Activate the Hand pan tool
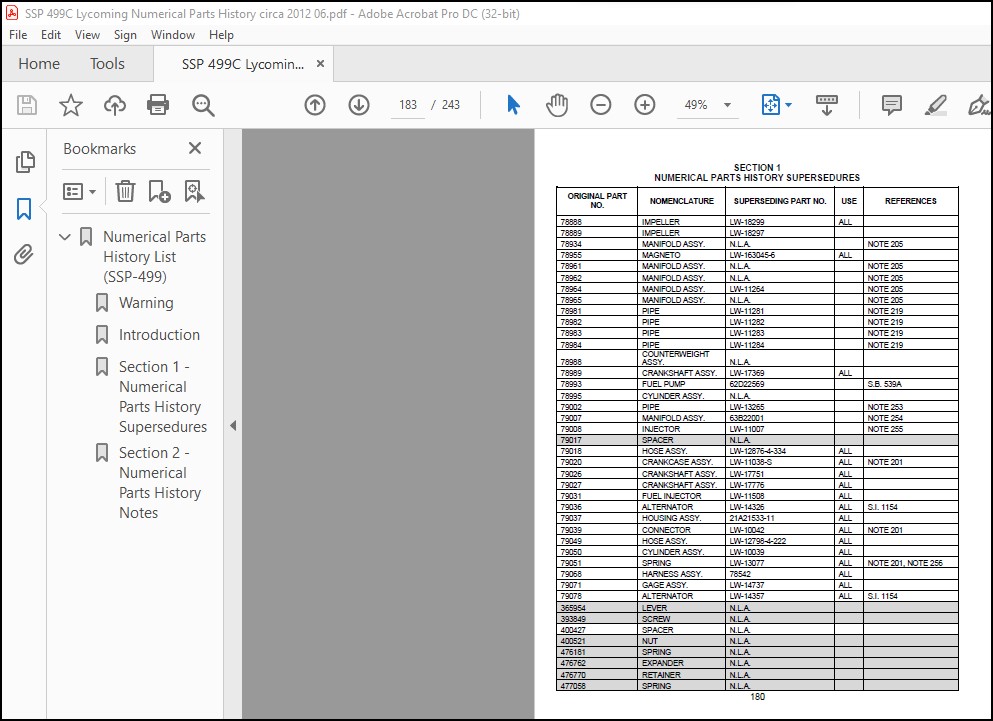This screenshot has width=993, height=721. [557, 105]
